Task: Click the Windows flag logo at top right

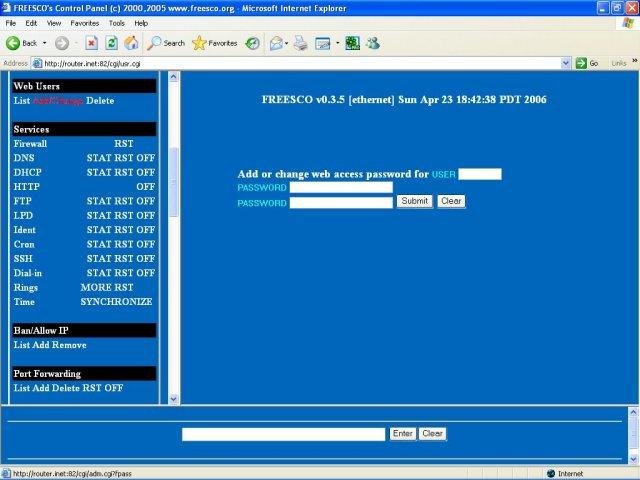Action: (x=628, y=23)
